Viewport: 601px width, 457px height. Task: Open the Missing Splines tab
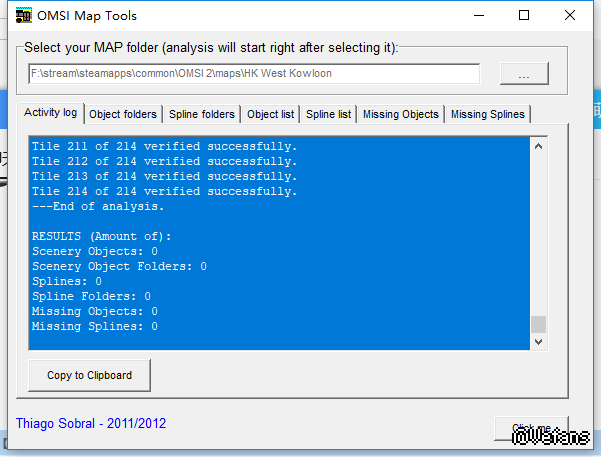coord(488,114)
